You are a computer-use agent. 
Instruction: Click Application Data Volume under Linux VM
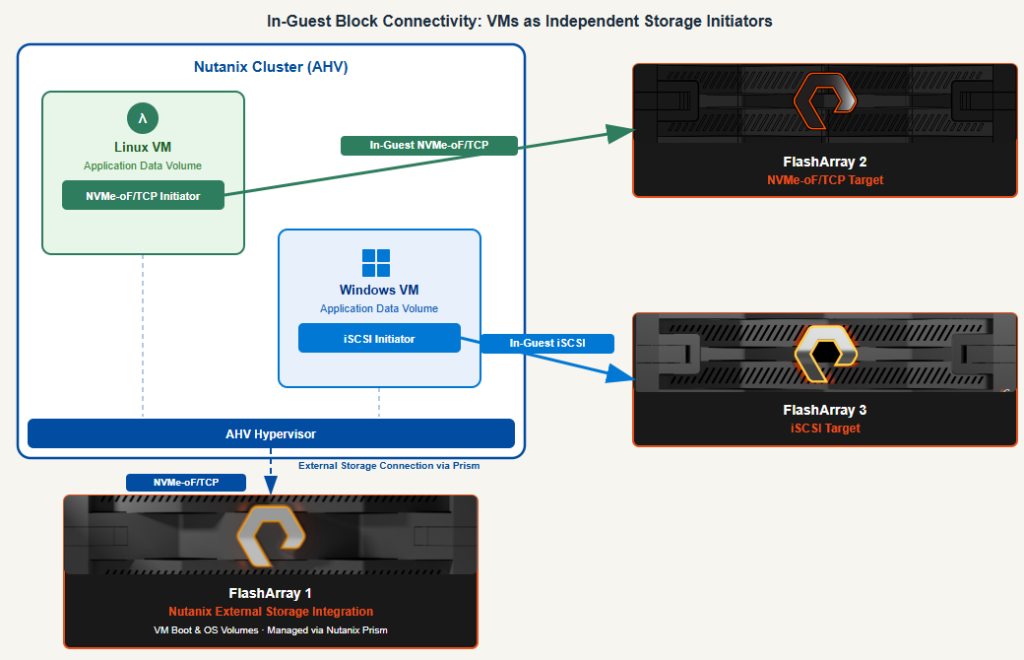(142, 166)
